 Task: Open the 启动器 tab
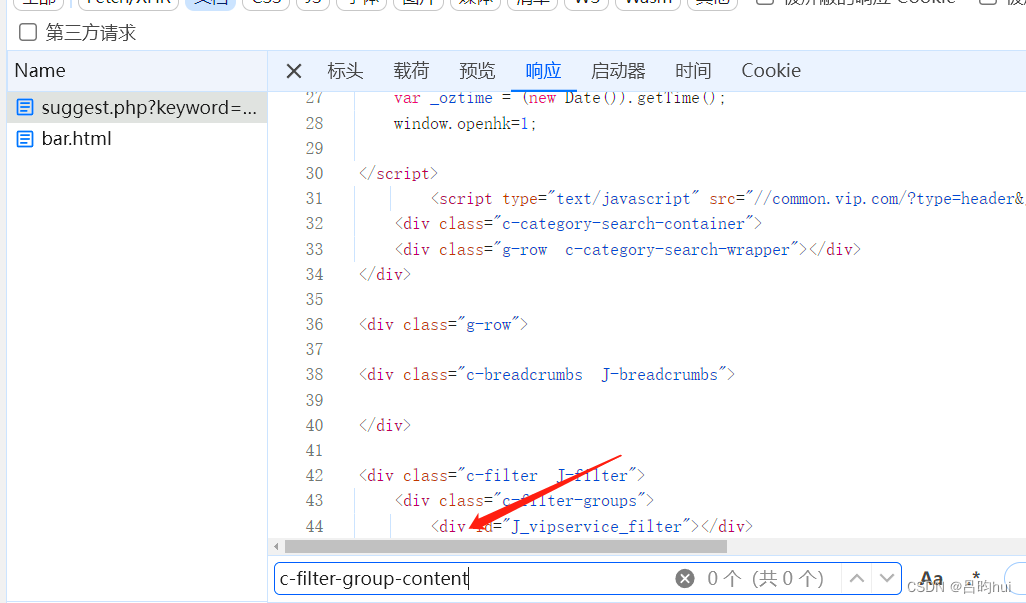618,71
